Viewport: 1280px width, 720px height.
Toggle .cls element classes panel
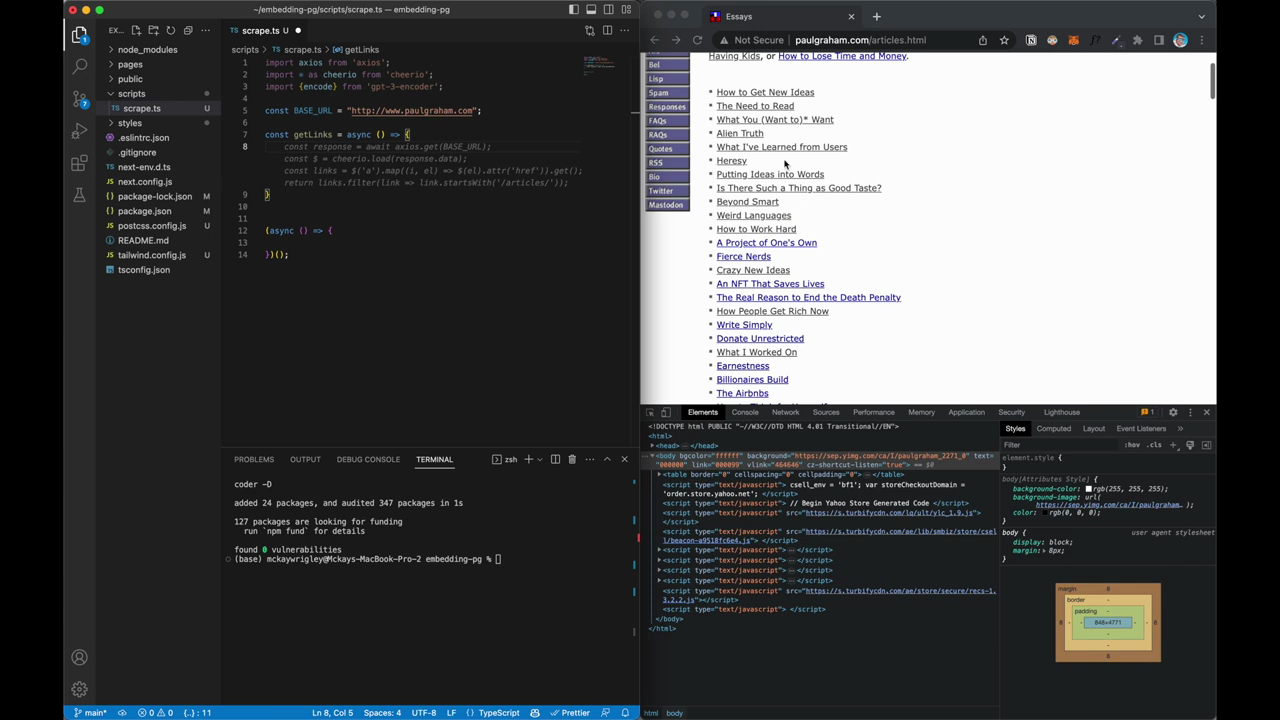(x=1155, y=445)
